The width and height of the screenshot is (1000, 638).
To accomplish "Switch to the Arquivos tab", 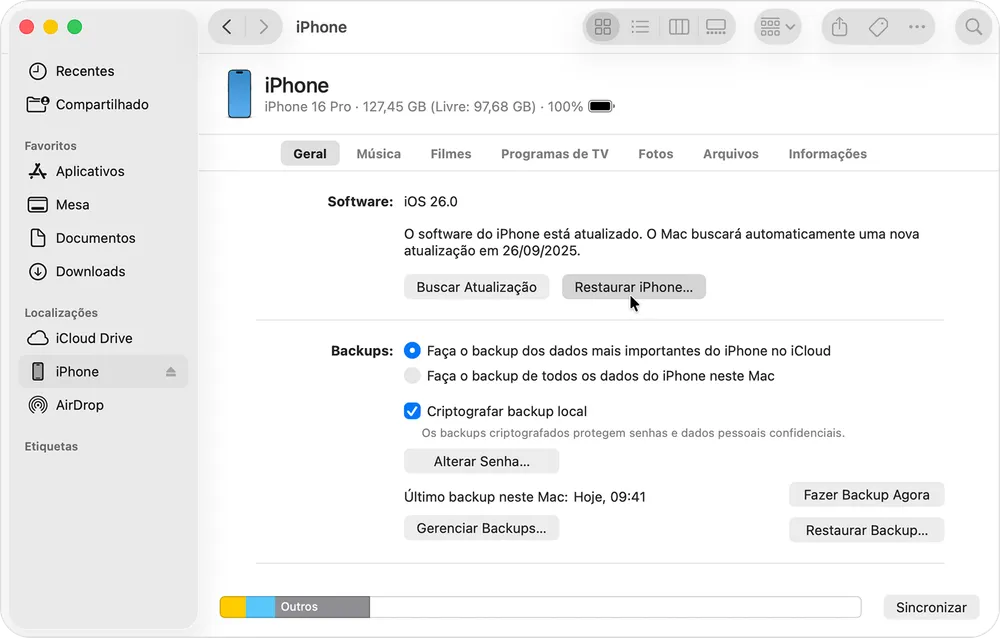I will 731,154.
